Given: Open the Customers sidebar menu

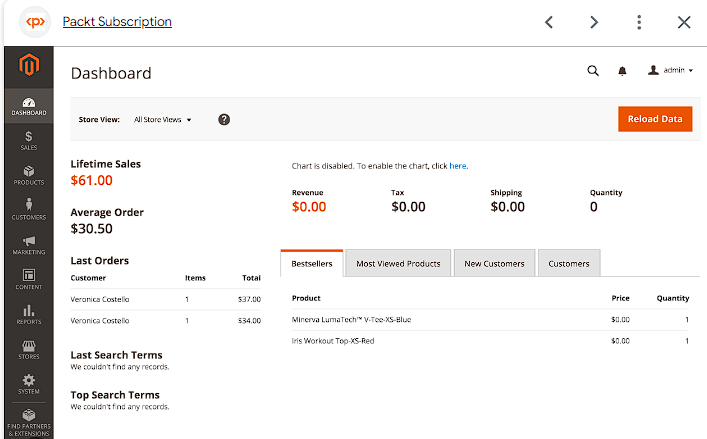Looking at the screenshot, I should pos(29,210).
